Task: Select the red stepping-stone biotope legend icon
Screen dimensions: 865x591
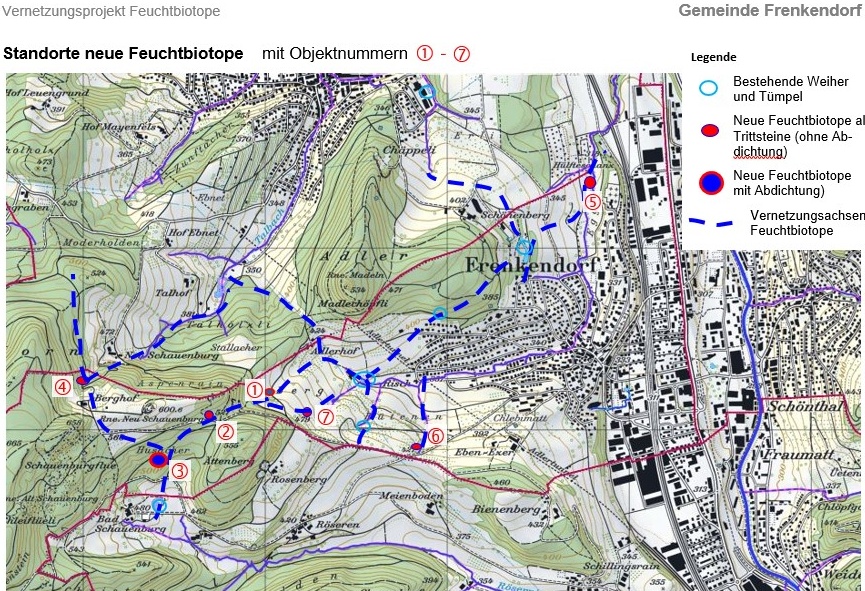Action: 708,130
